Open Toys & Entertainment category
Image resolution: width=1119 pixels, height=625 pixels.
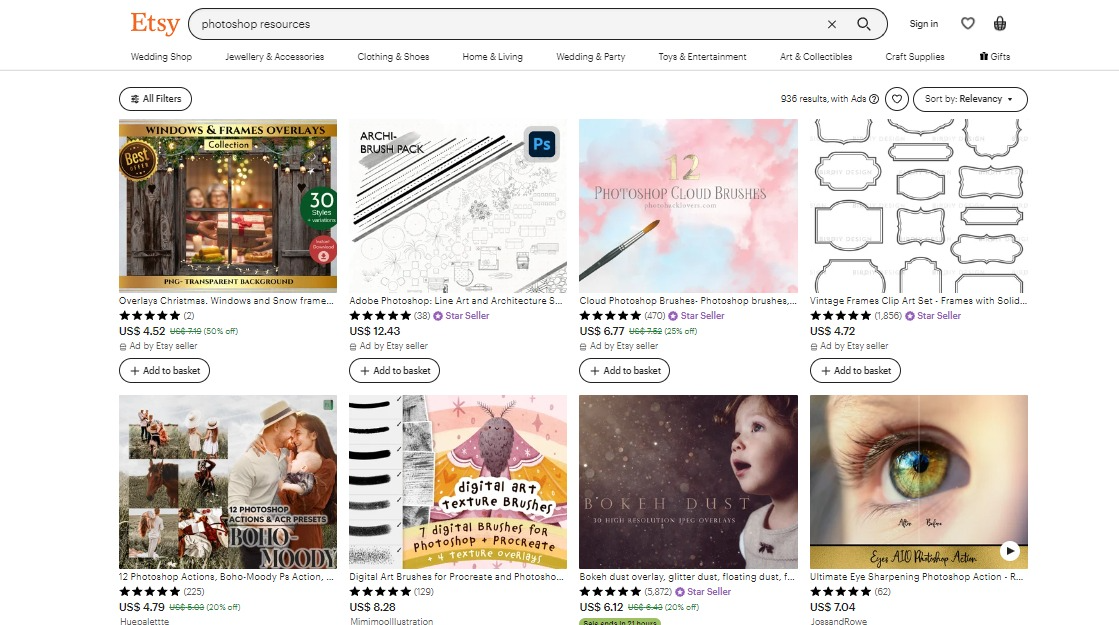[x=702, y=56]
